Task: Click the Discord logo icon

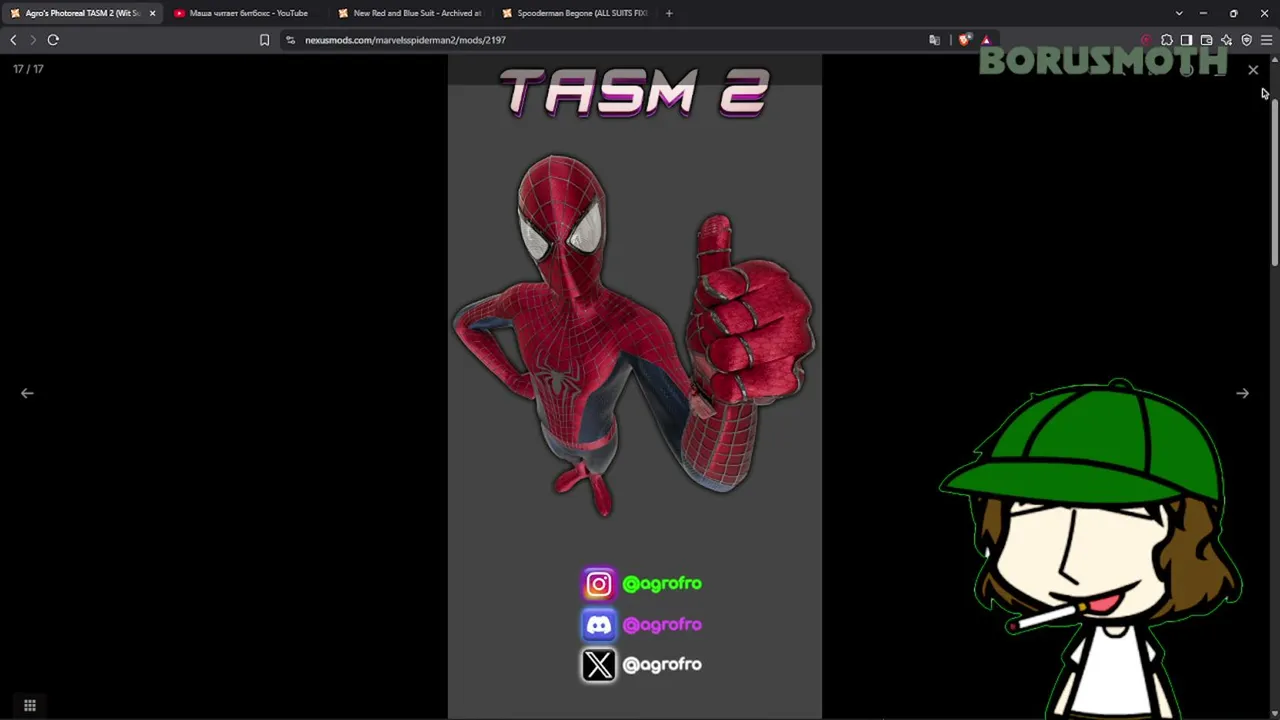Action: coord(599,625)
